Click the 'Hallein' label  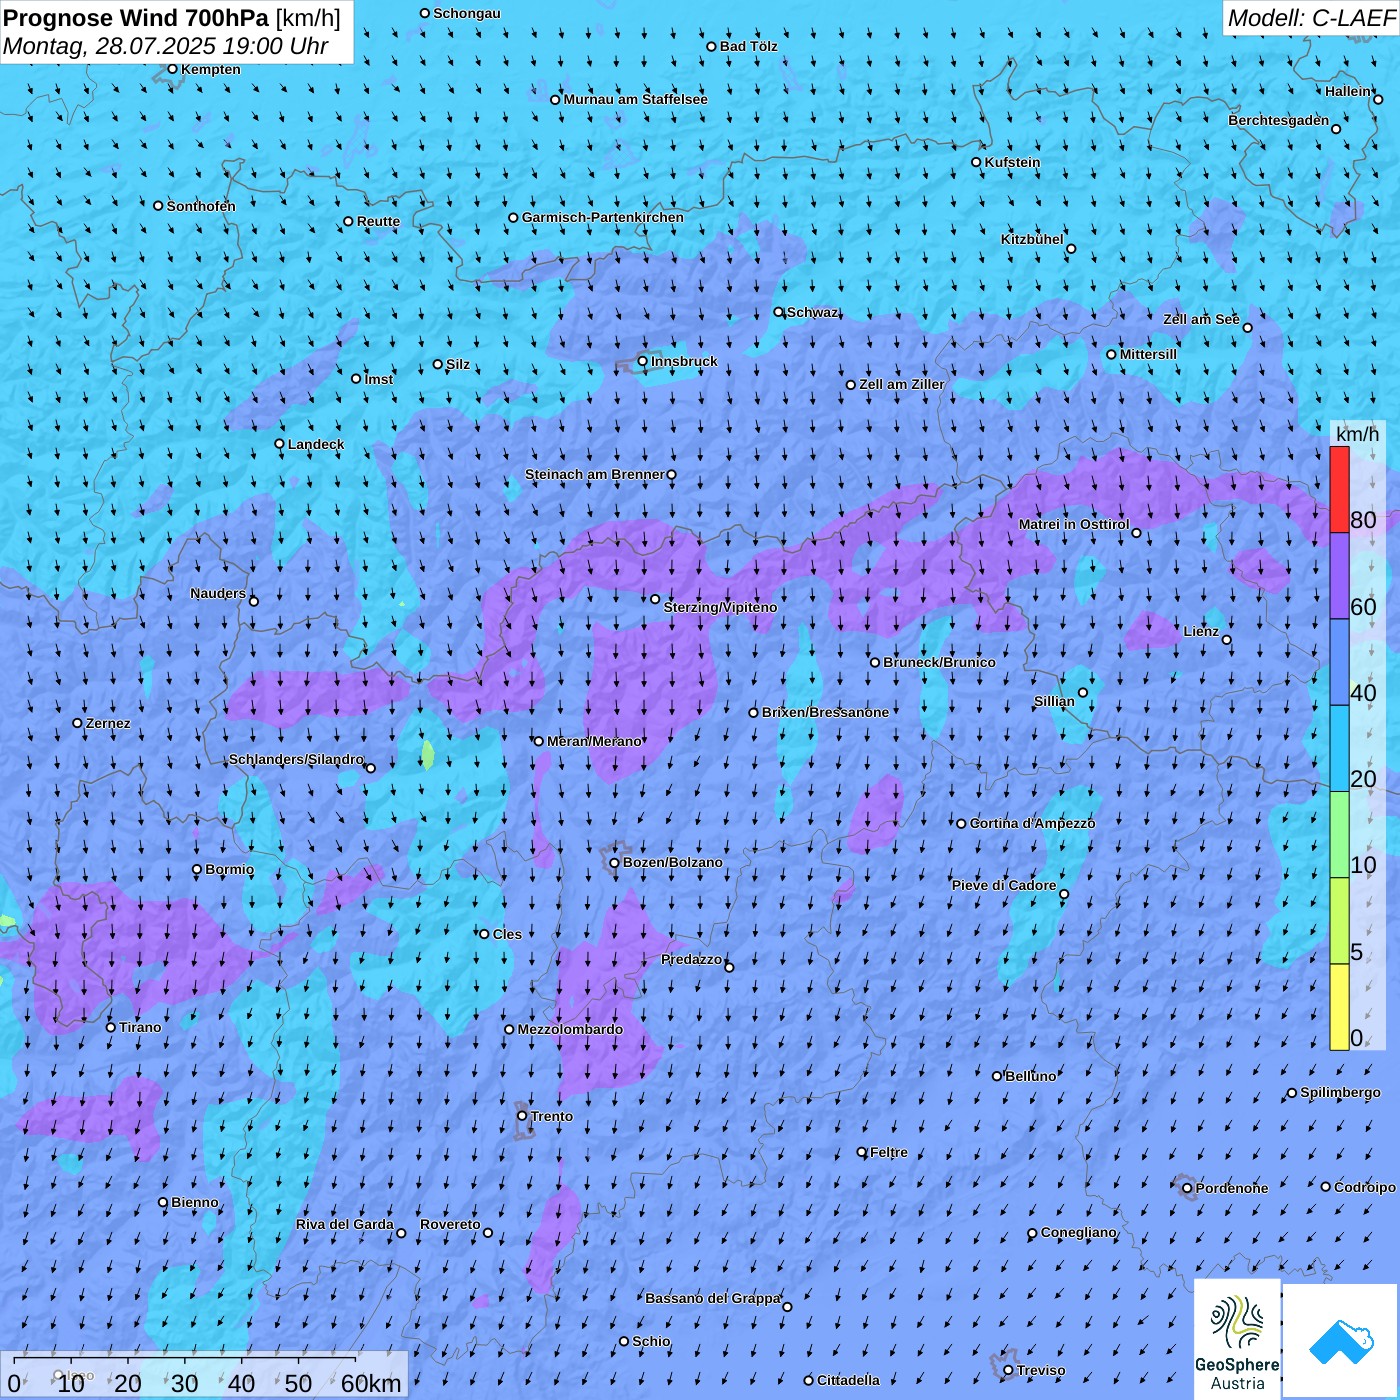tap(1348, 91)
